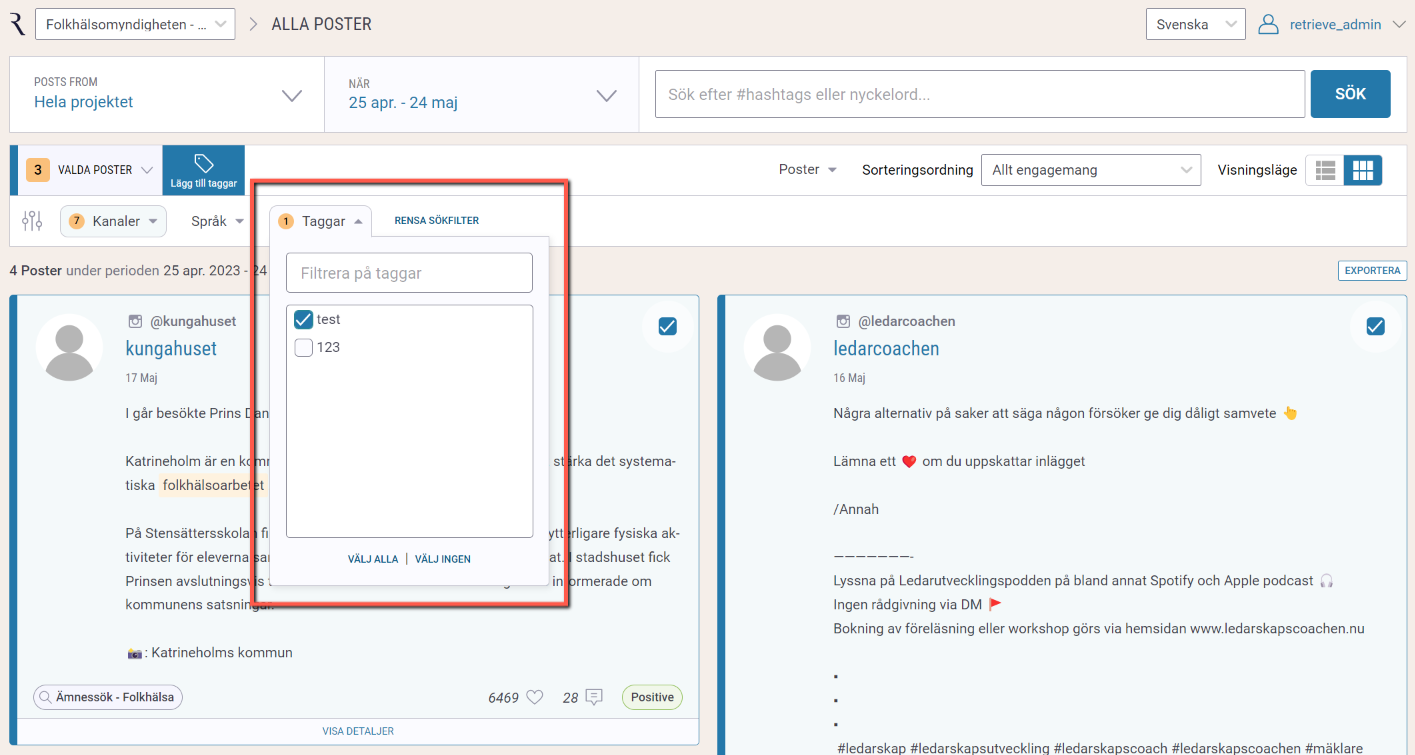The height and width of the screenshot is (755, 1415).
Task: Click kungahuset profile avatar
Action: point(69,347)
